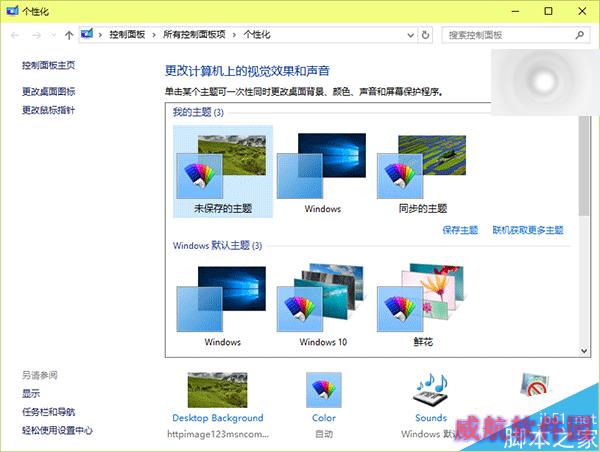Open Color settings icon
Image resolution: width=600 pixels, height=452 pixels.
[323, 390]
